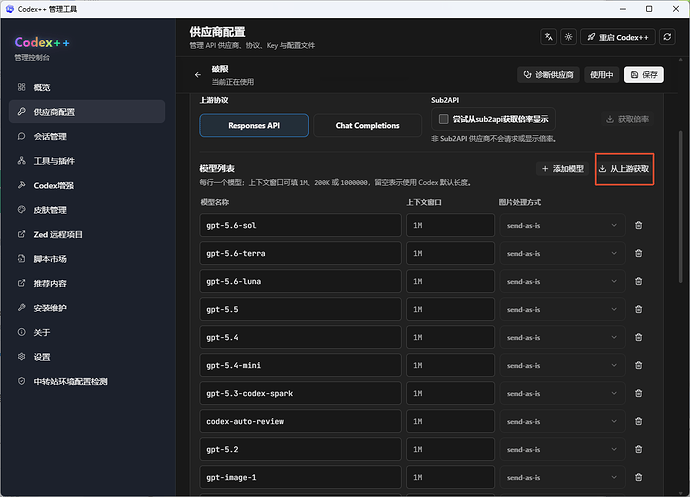Click the codex-auto-review model name field
690x497 pixels.
301,421
